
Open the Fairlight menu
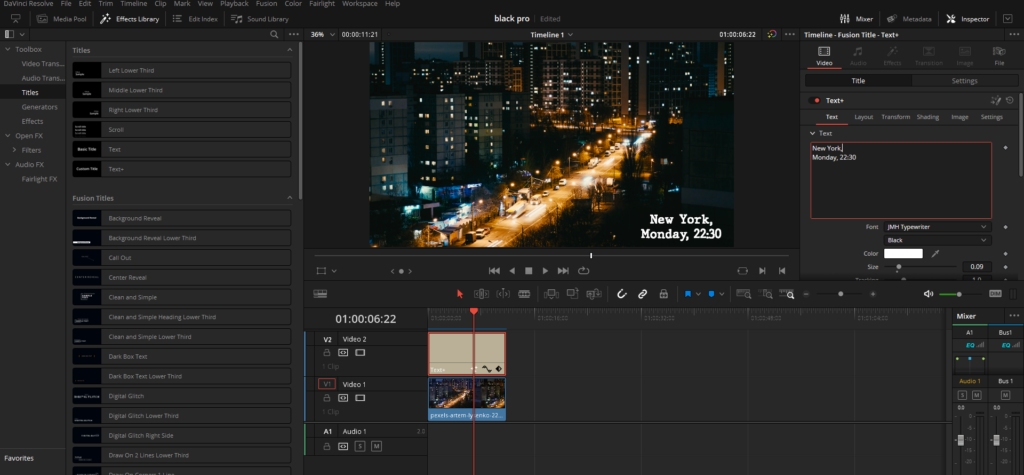[321, 4]
